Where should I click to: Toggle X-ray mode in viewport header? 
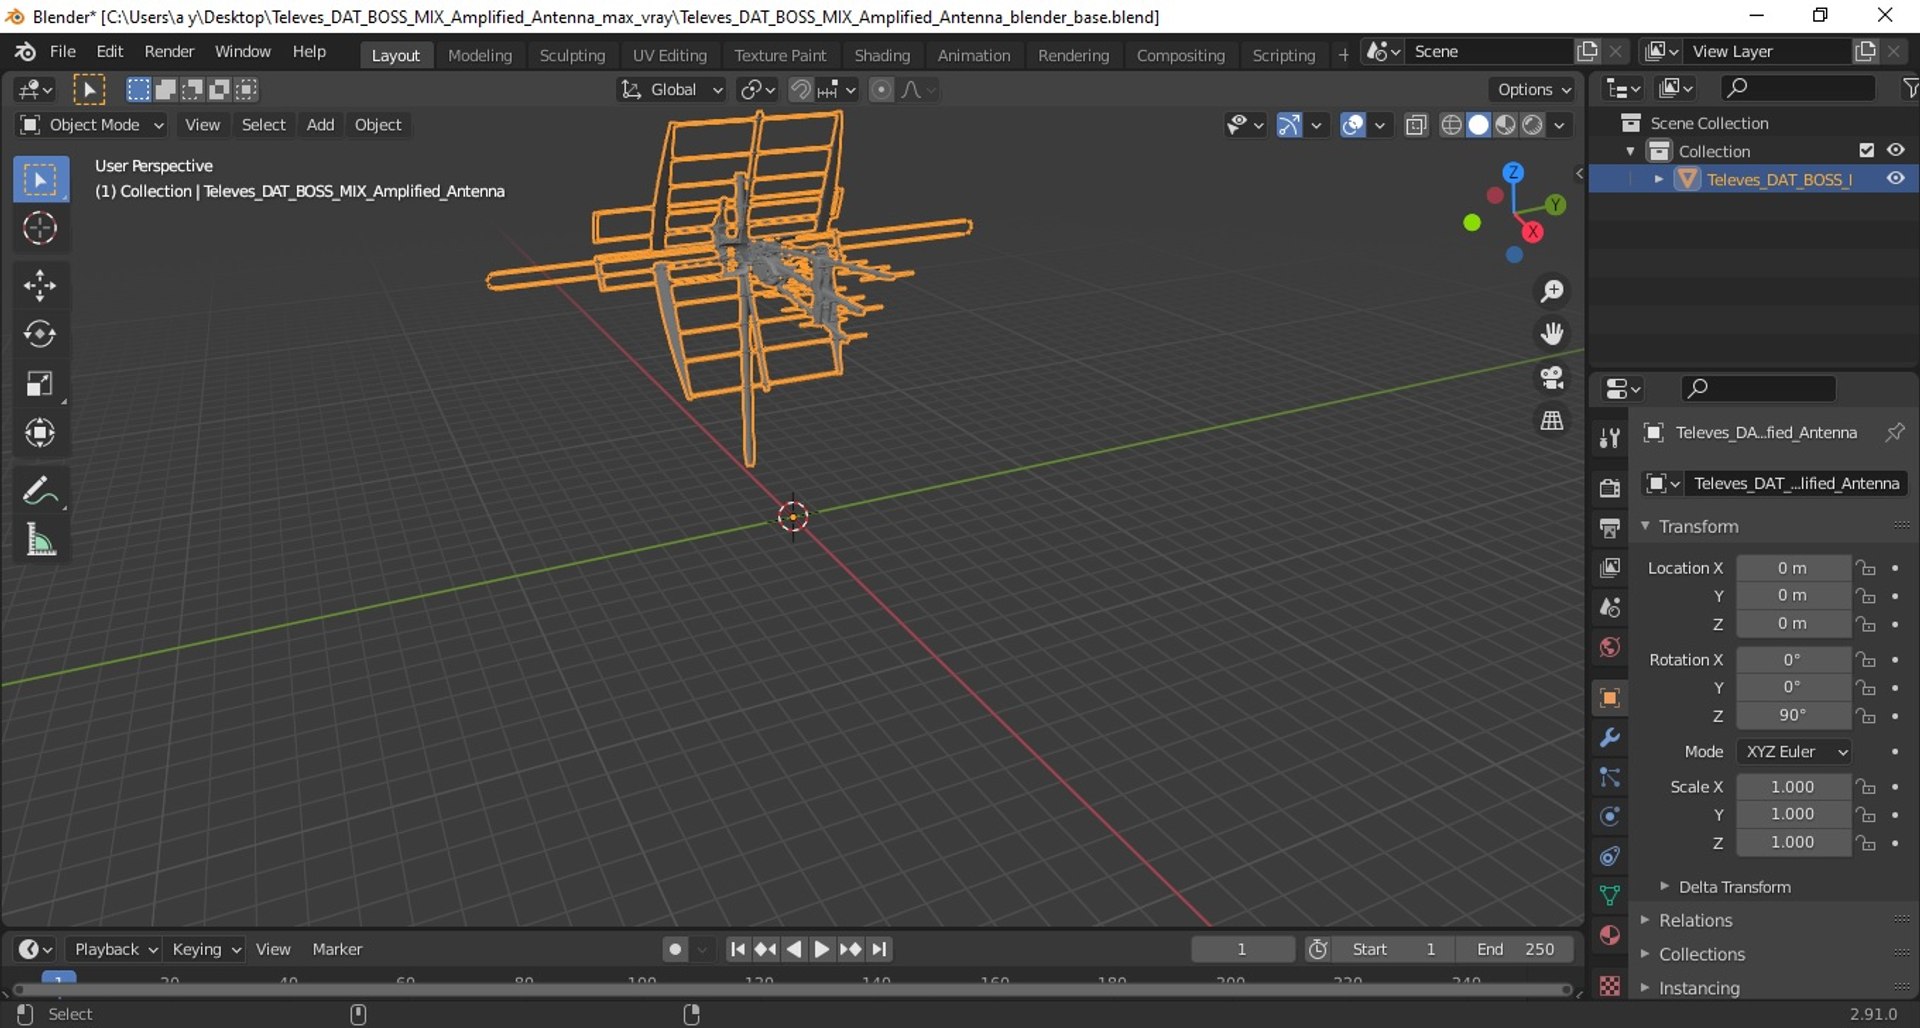1416,125
